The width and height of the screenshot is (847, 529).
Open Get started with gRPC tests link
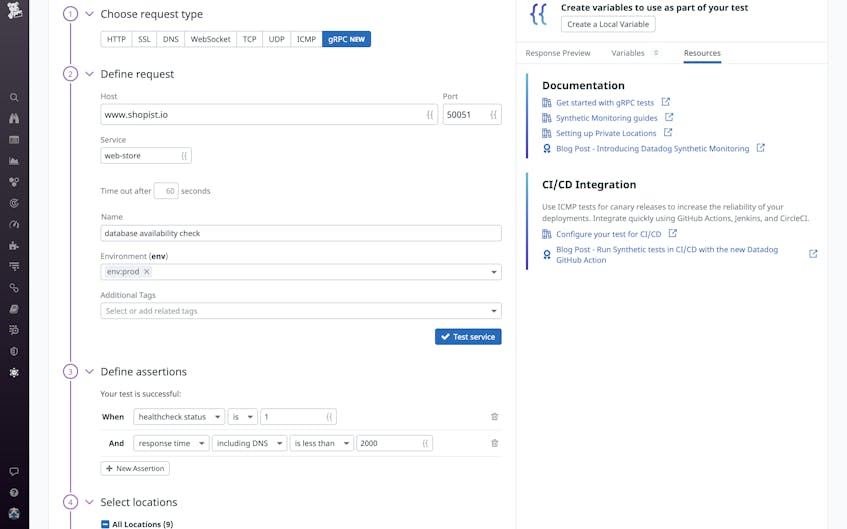(x=605, y=103)
